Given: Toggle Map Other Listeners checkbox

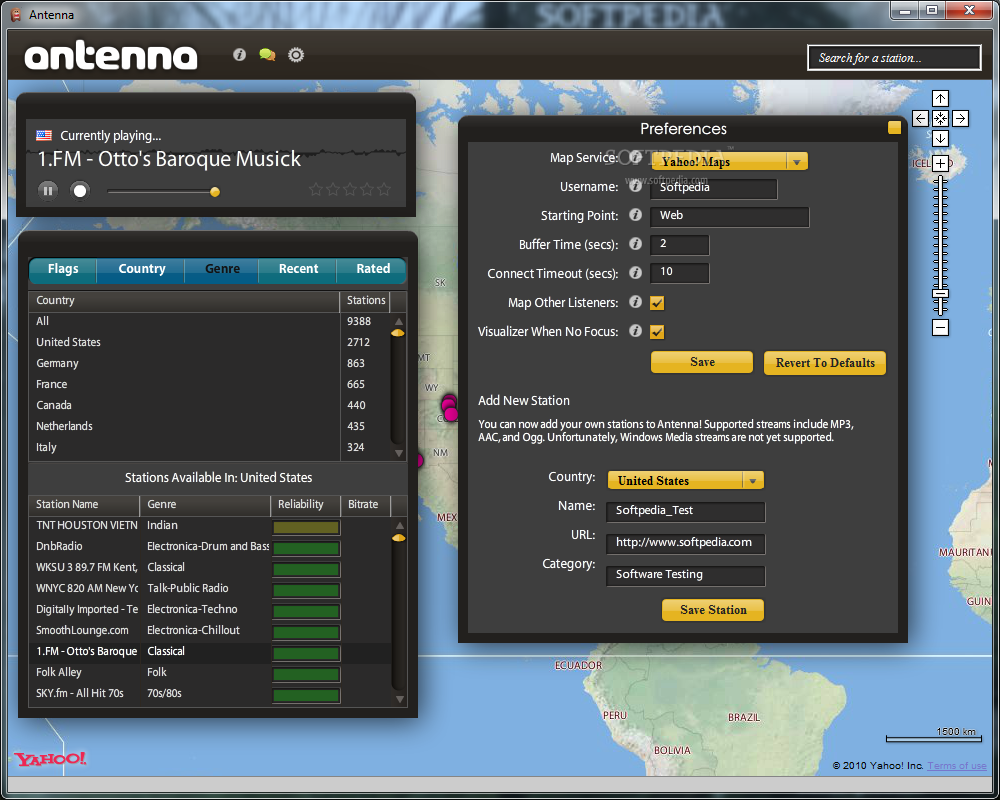Looking at the screenshot, I should click(657, 303).
